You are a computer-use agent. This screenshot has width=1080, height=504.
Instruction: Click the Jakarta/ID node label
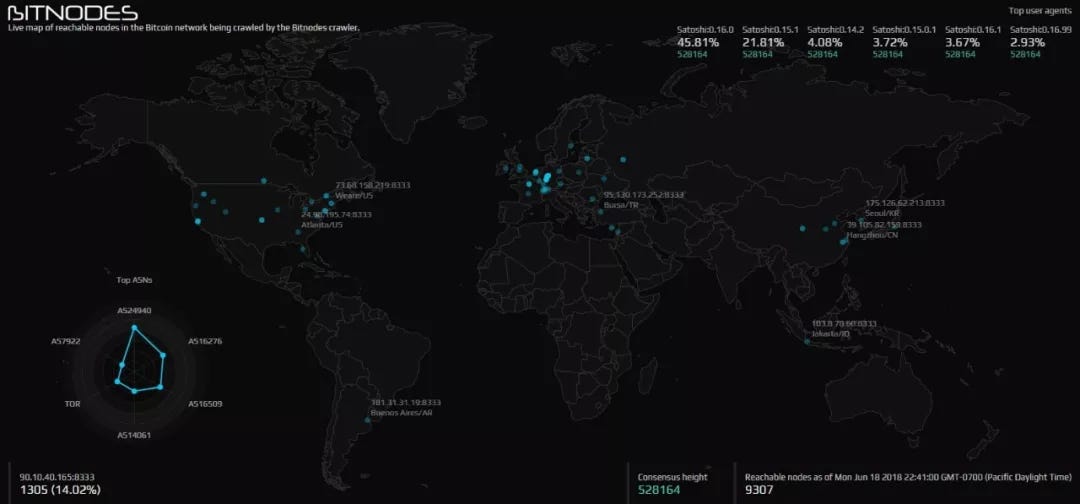831,334
